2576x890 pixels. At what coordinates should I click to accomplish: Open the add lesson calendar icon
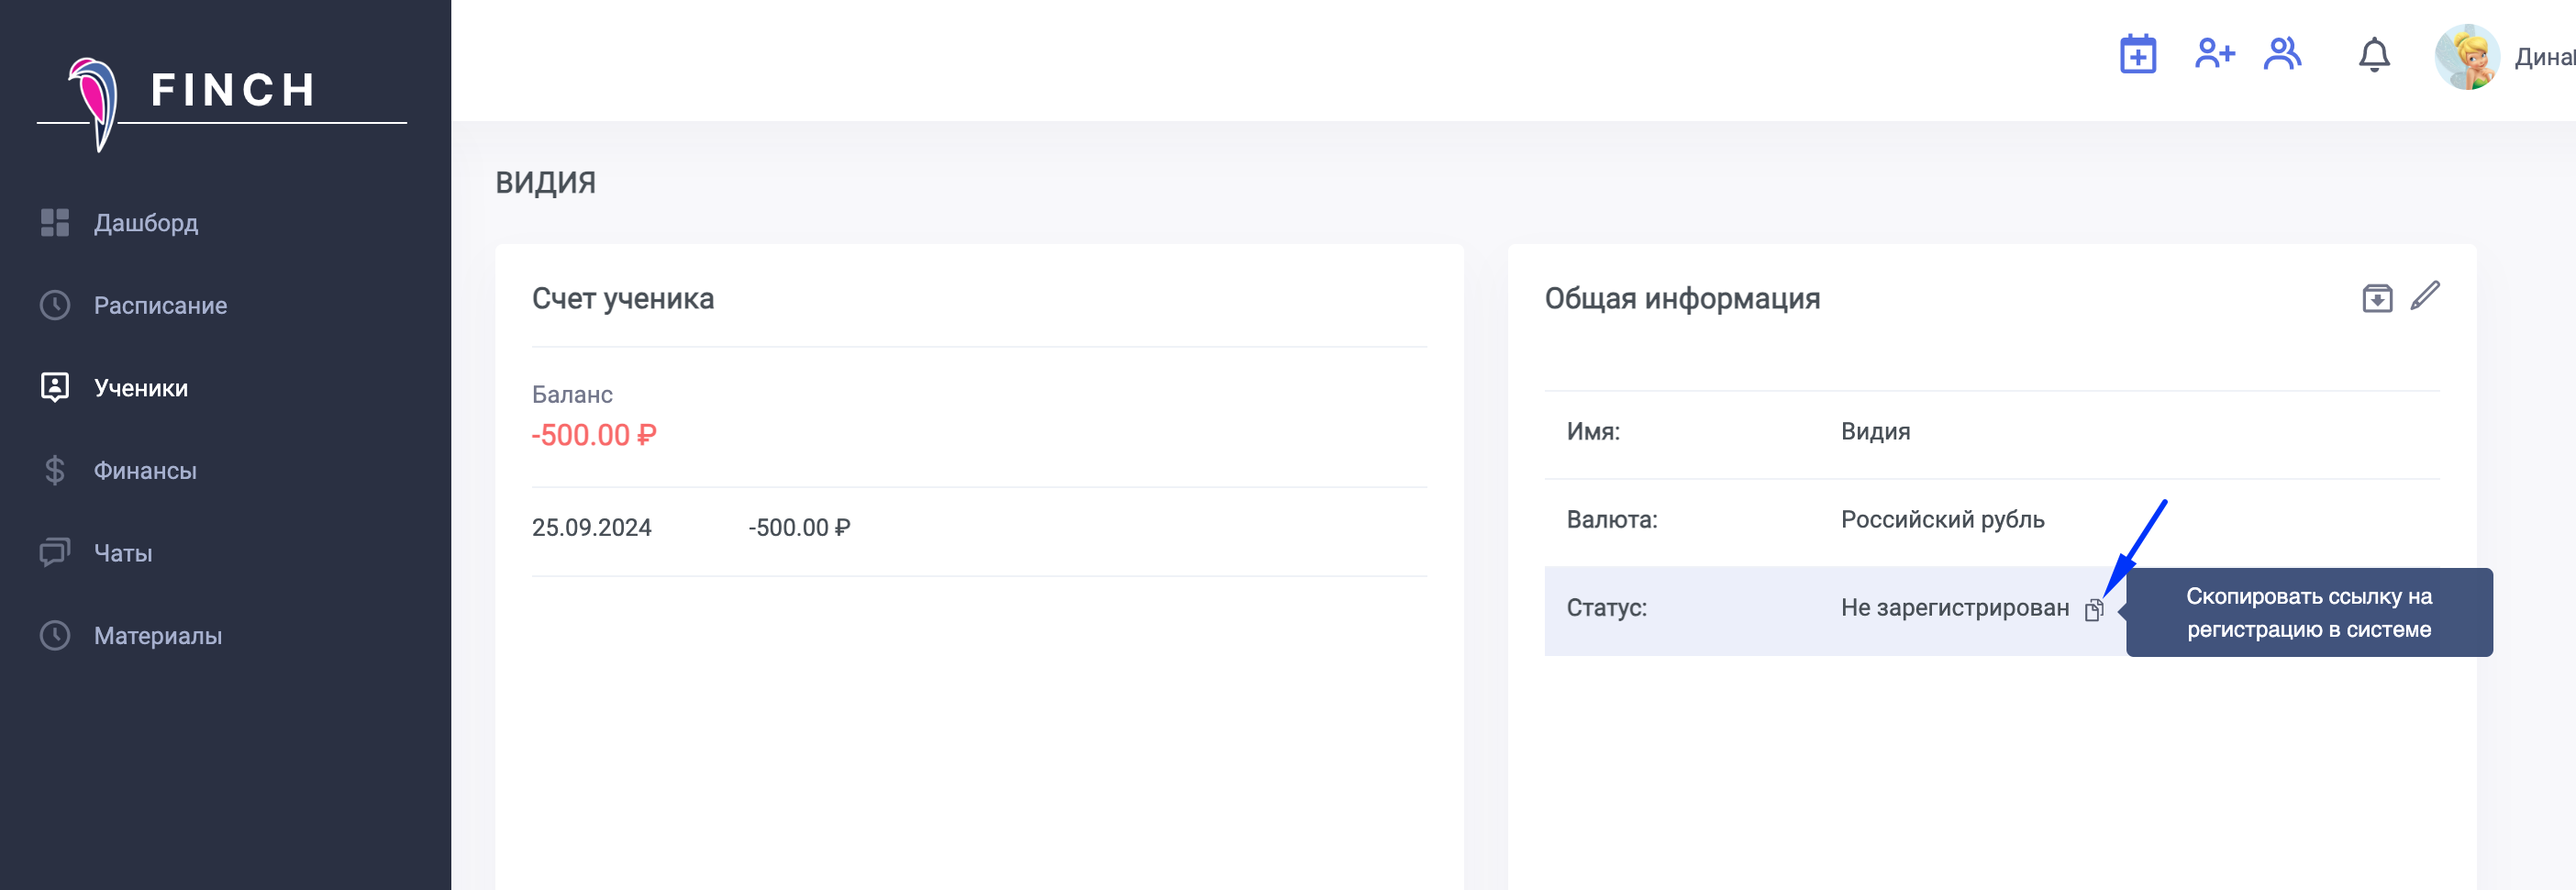tap(2137, 55)
